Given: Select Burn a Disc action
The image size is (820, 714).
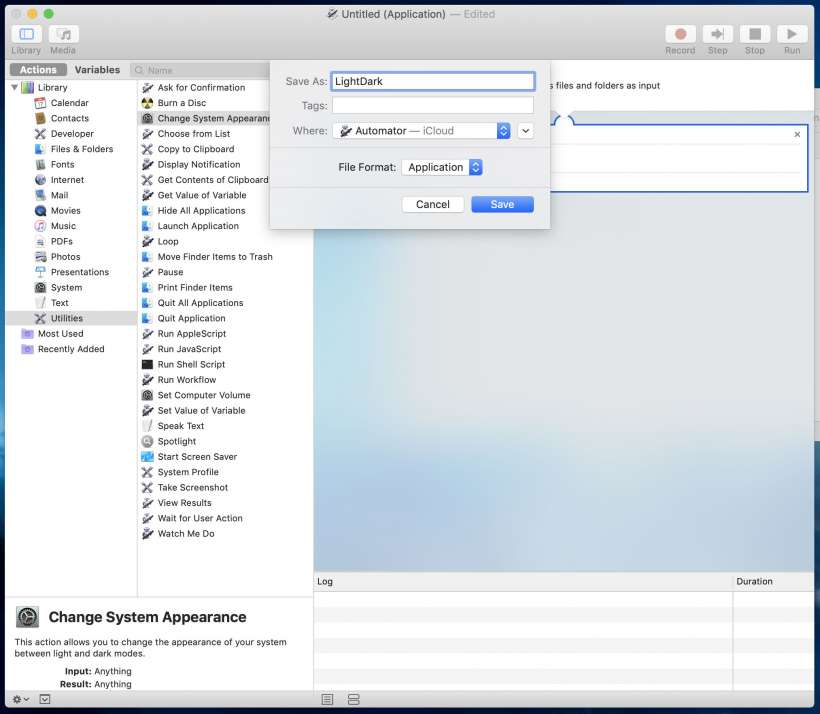Looking at the screenshot, I should (x=181, y=103).
